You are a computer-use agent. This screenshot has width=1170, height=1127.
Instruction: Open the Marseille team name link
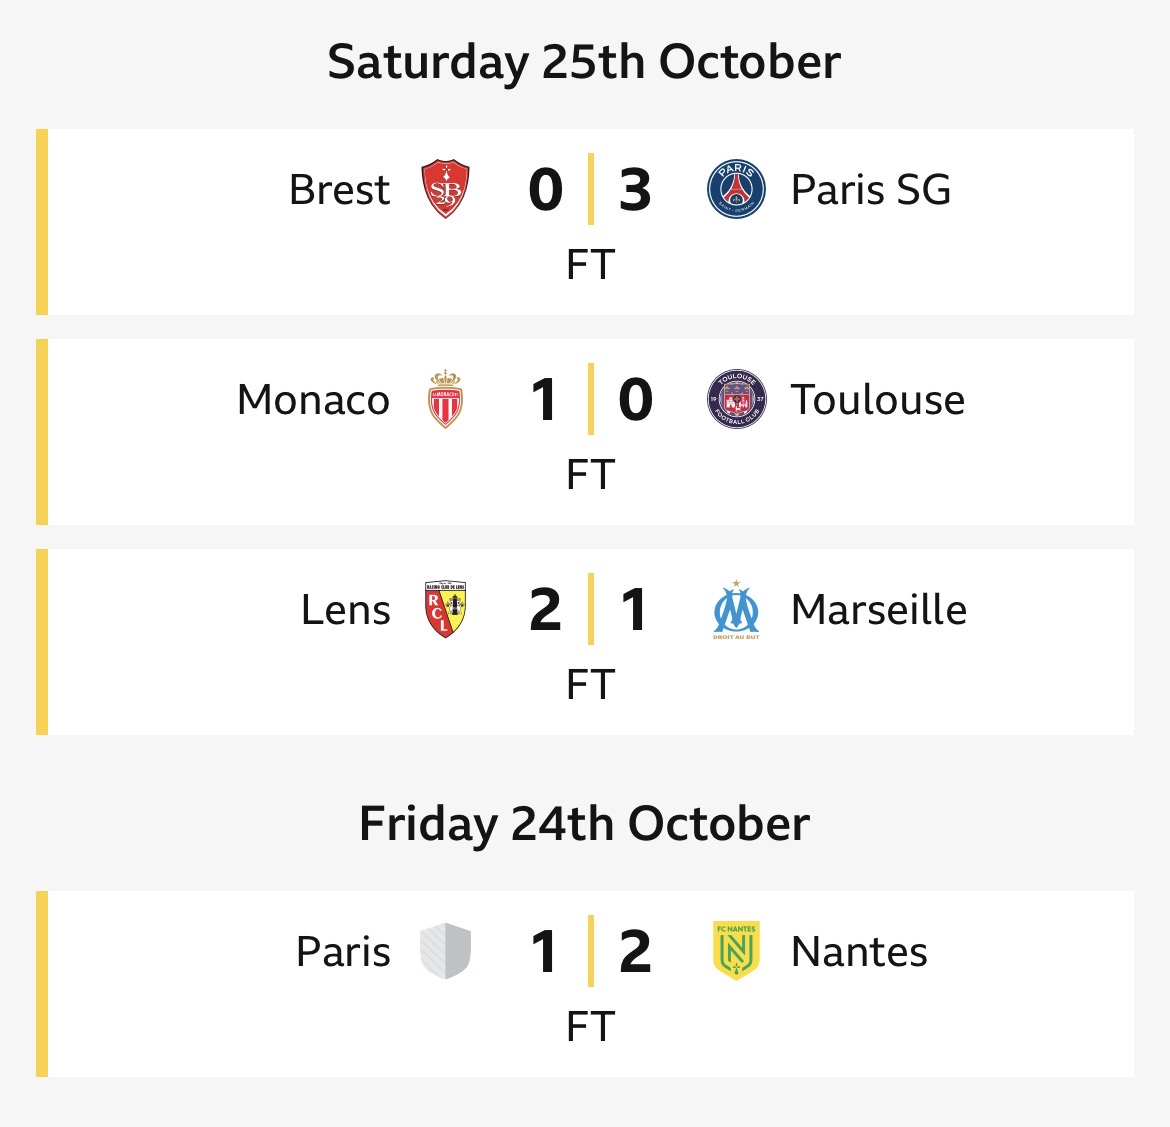(878, 609)
